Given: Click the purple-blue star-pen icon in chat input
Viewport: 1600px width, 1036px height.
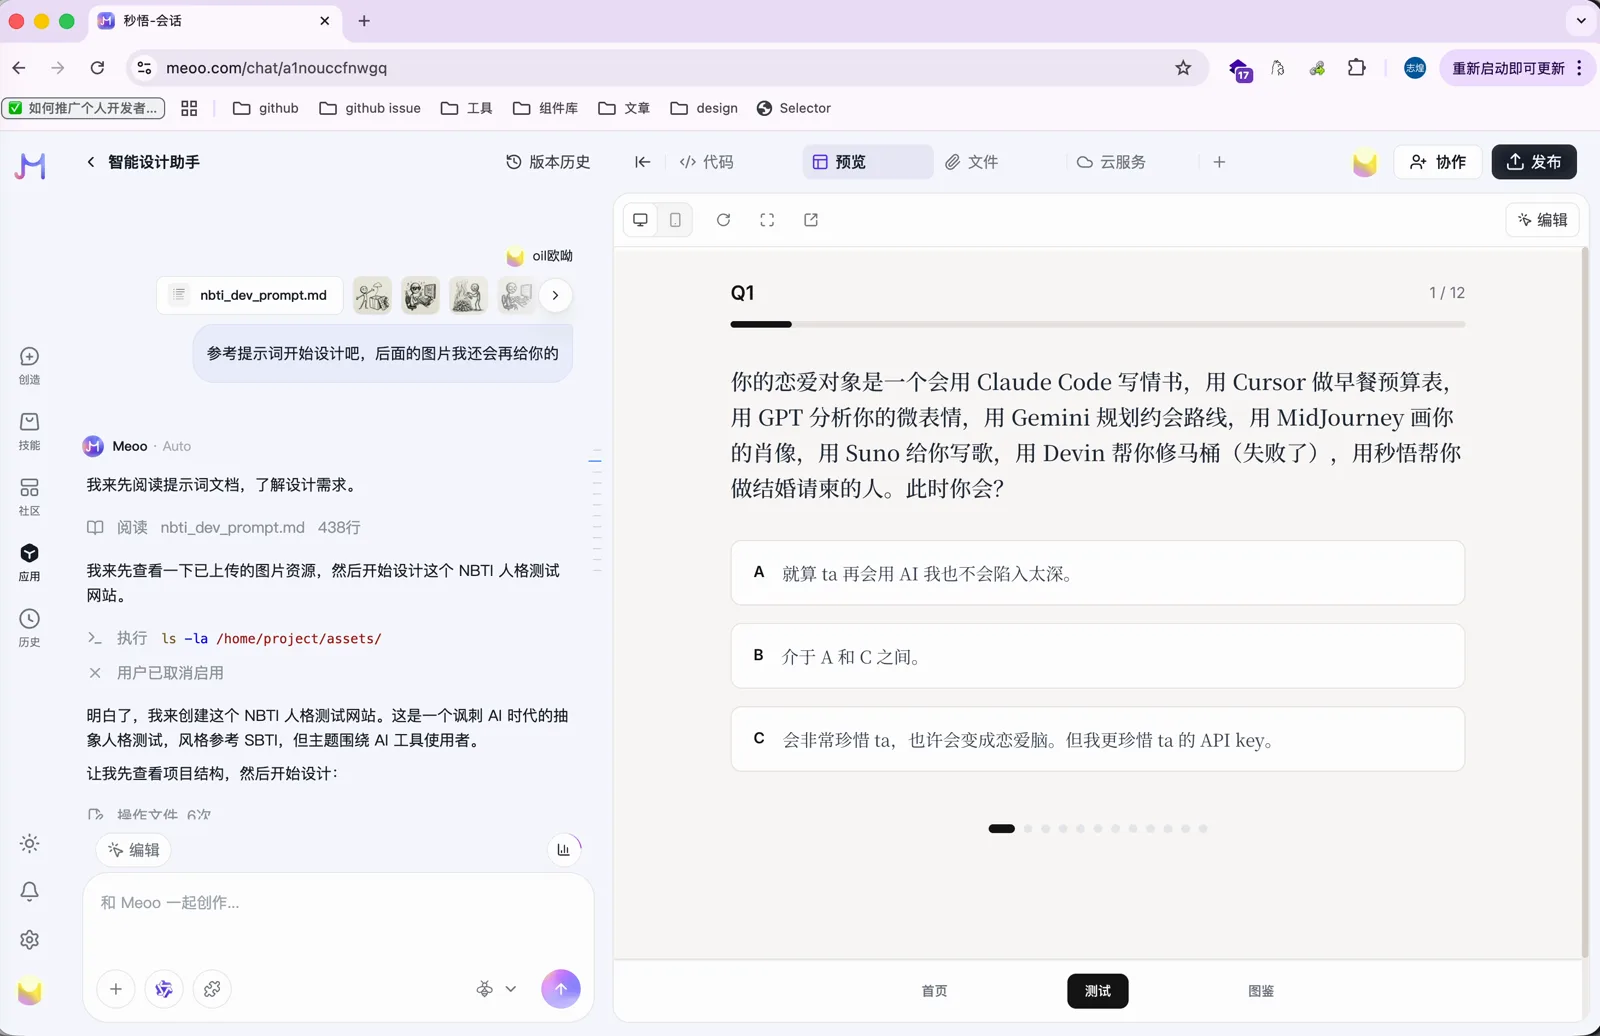Looking at the screenshot, I should tap(164, 989).
